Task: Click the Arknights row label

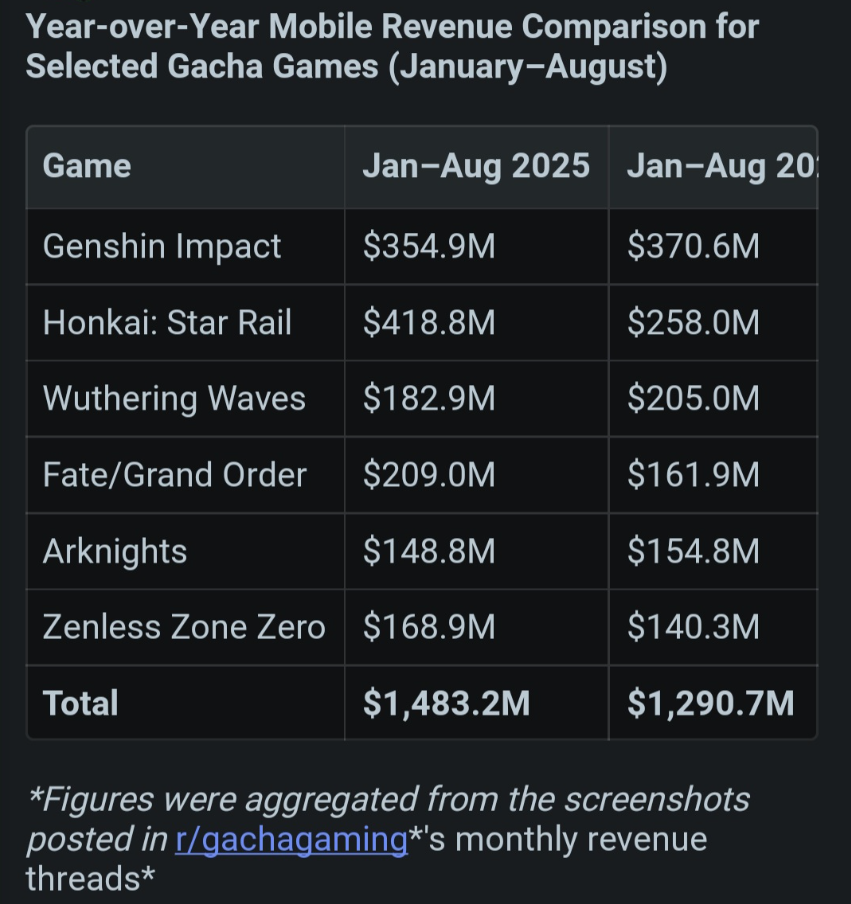Action: [x=115, y=551]
